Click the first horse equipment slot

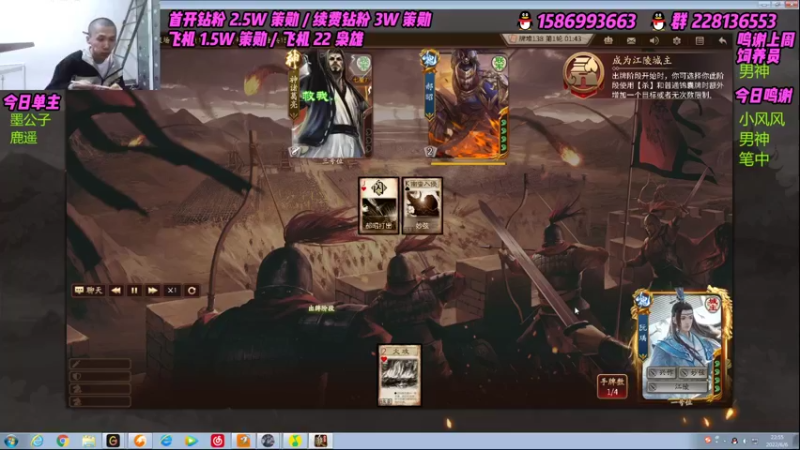[100, 389]
